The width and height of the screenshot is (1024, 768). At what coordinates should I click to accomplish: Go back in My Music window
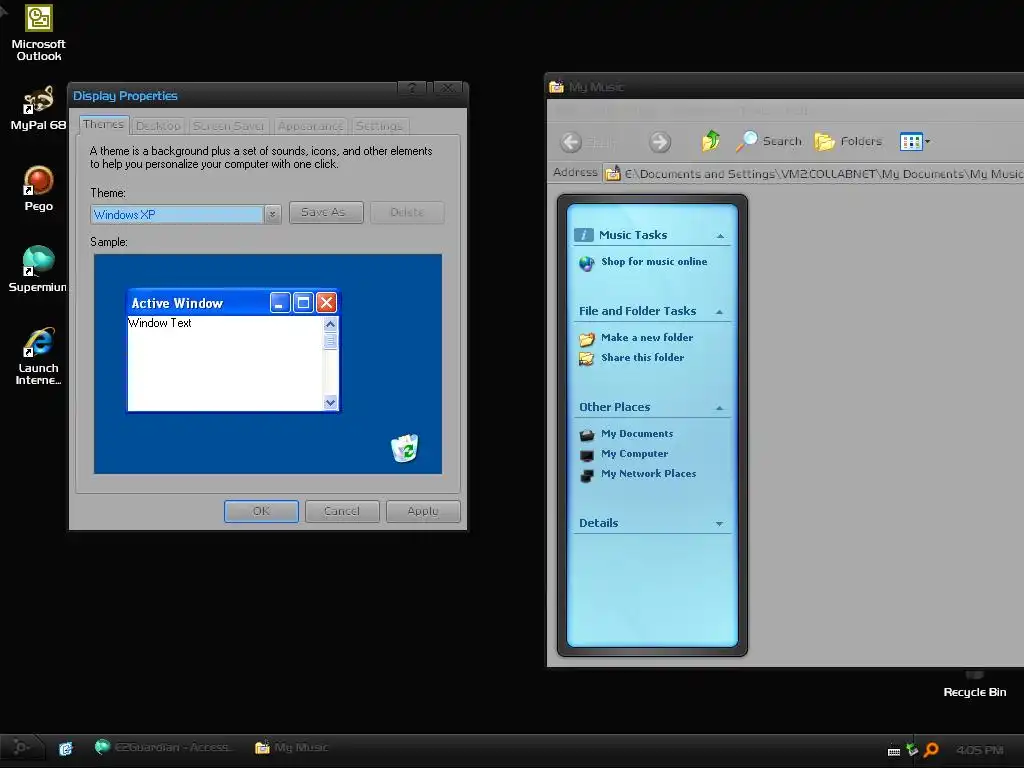[571, 142]
